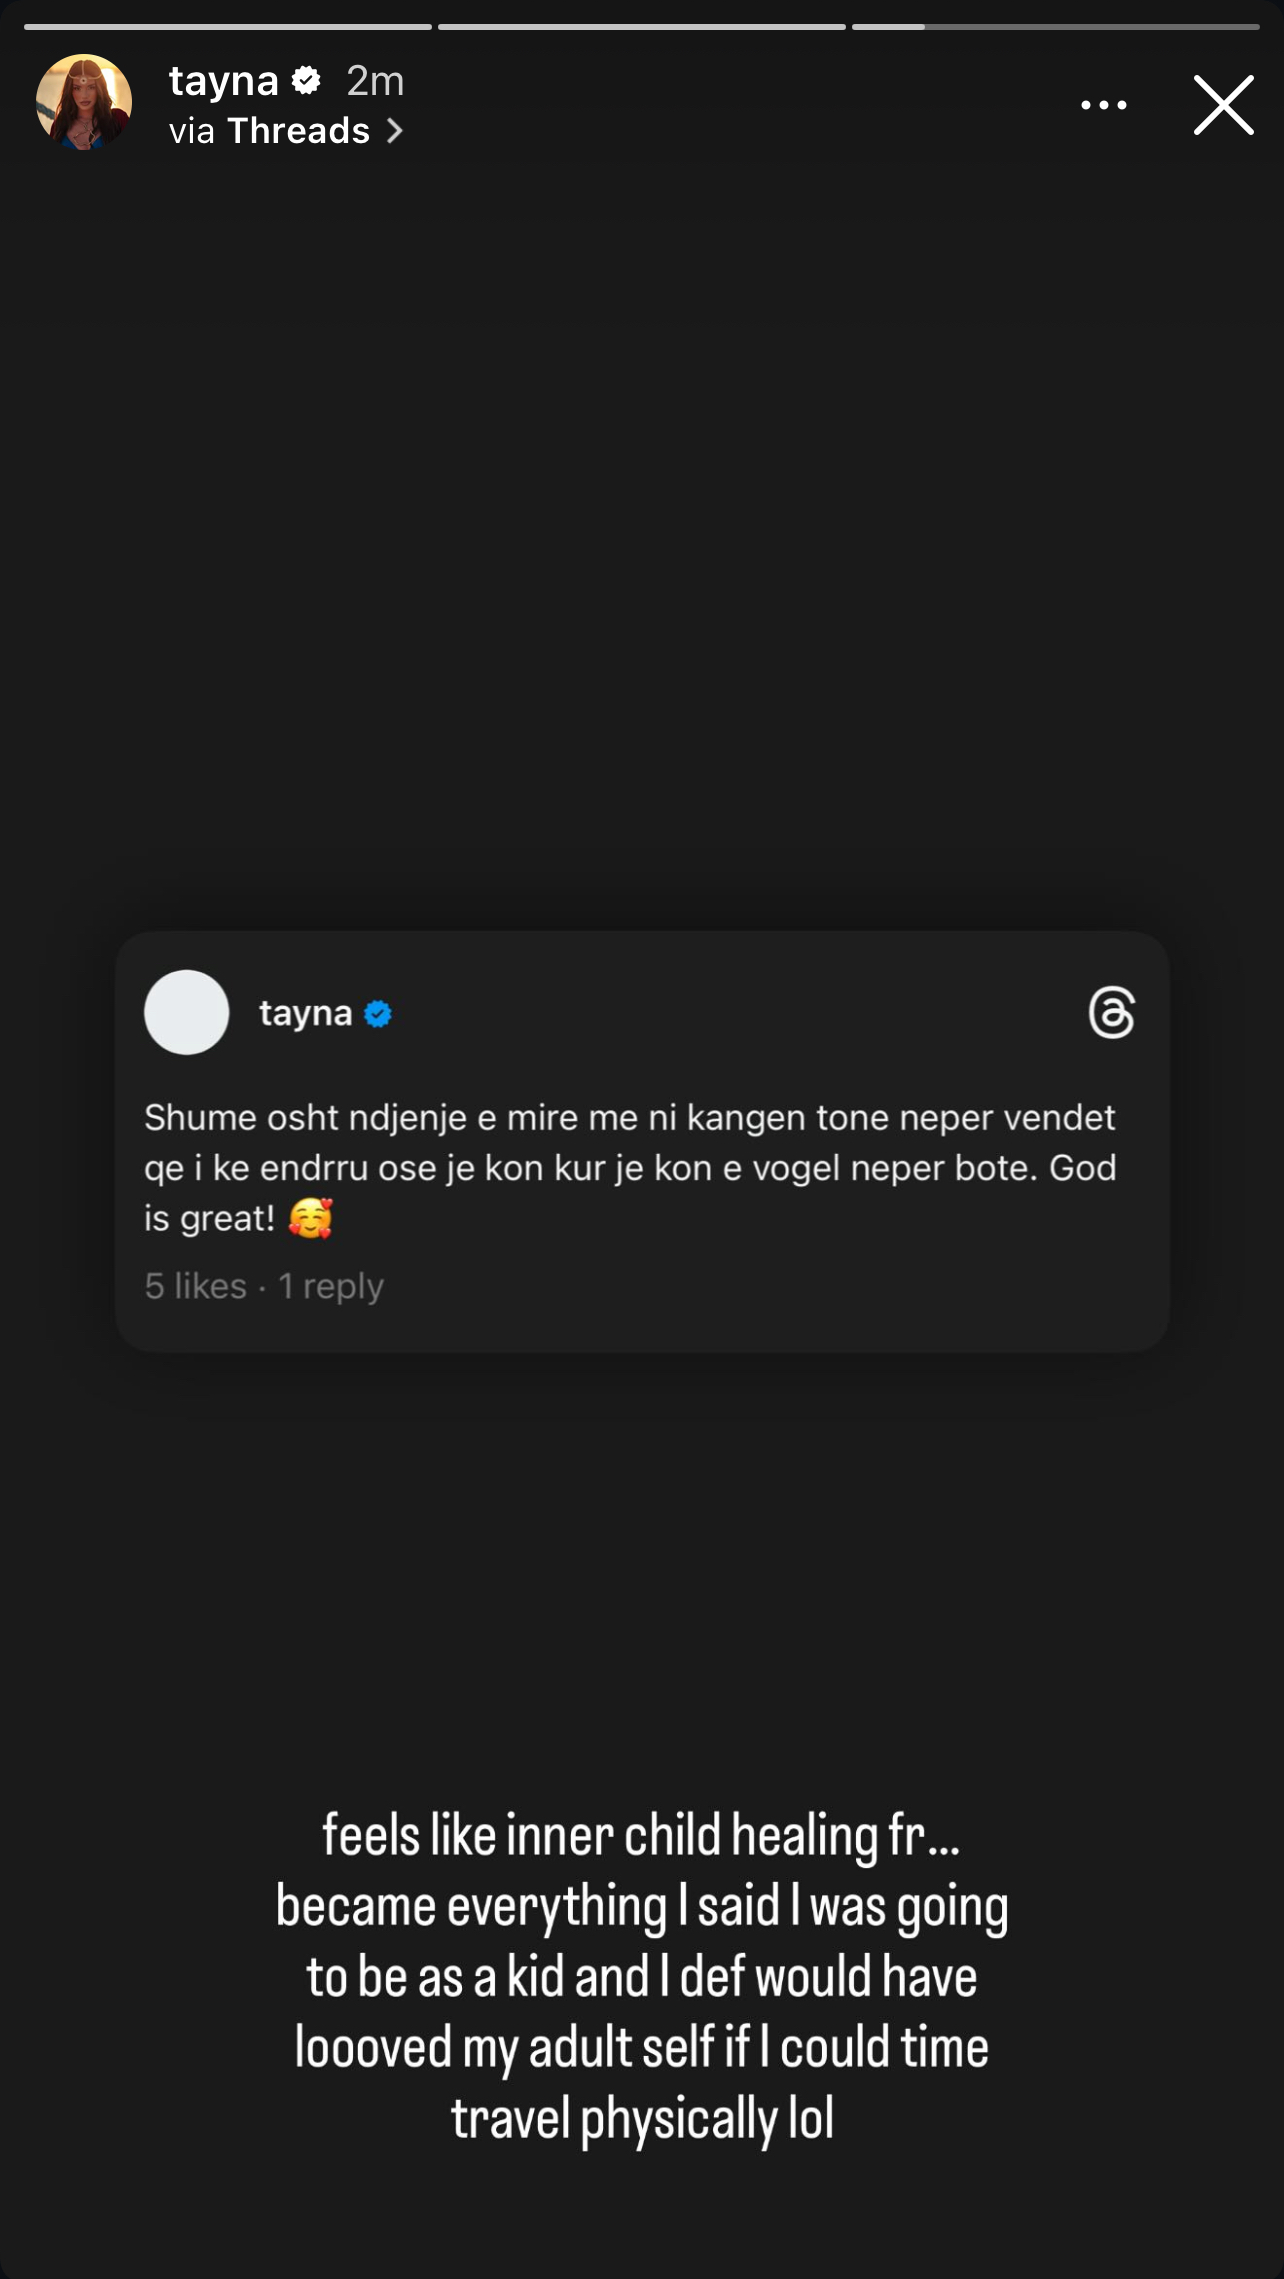Select the third story progress segment
1284x2279 pixels.
1056,27
